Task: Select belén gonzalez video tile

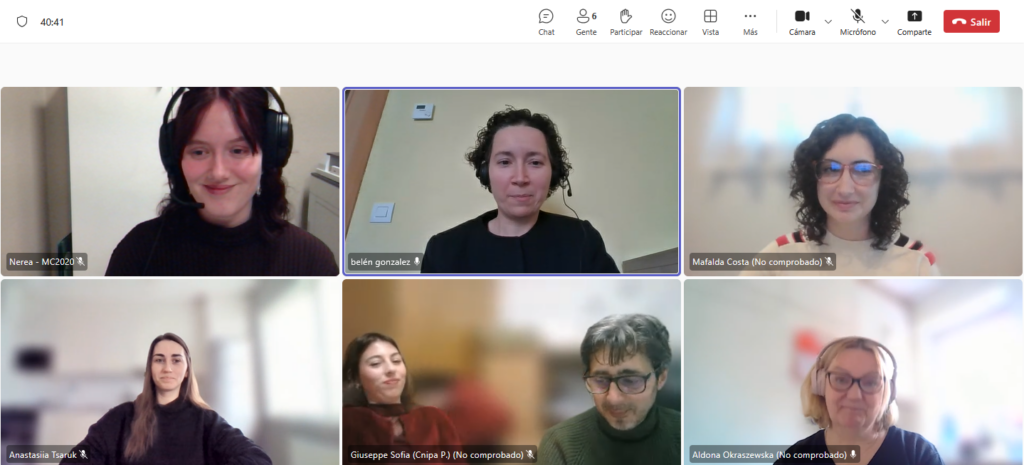Action: [x=511, y=181]
